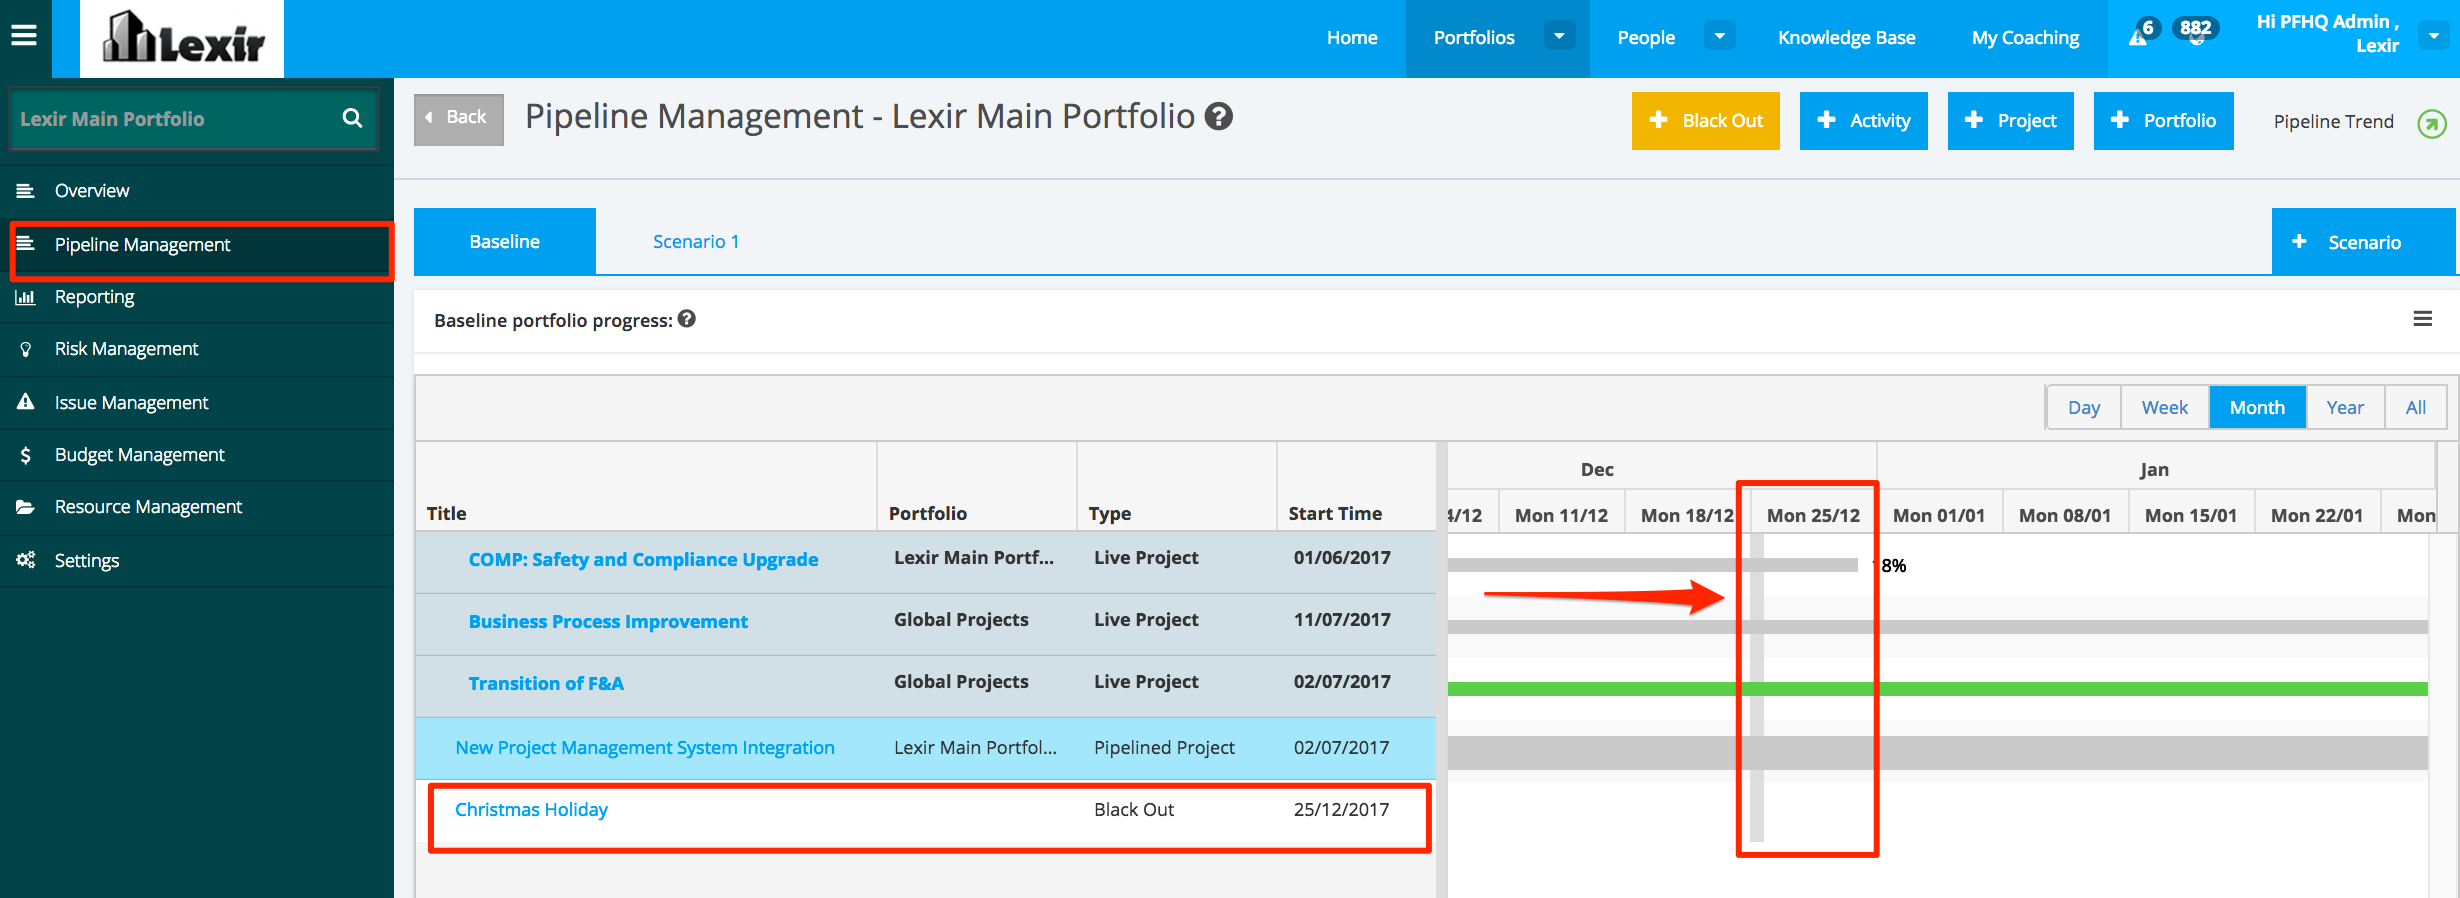Image resolution: width=2460 pixels, height=898 pixels.
Task: Add a new Project
Action: [x=2011, y=121]
